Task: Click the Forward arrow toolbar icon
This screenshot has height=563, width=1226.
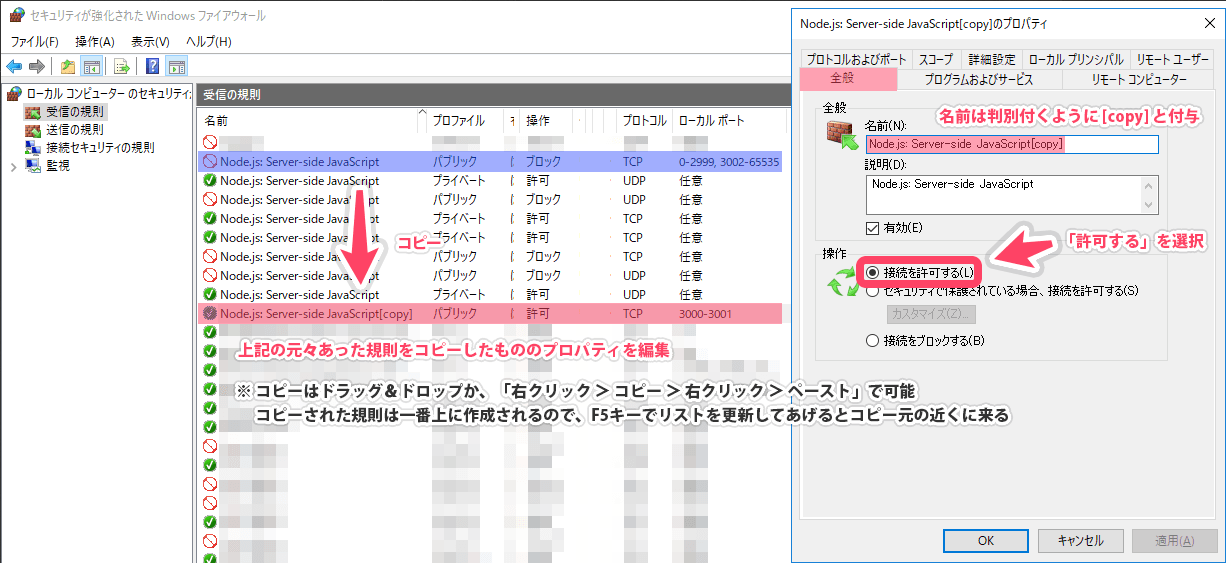Action: [37, 66]
